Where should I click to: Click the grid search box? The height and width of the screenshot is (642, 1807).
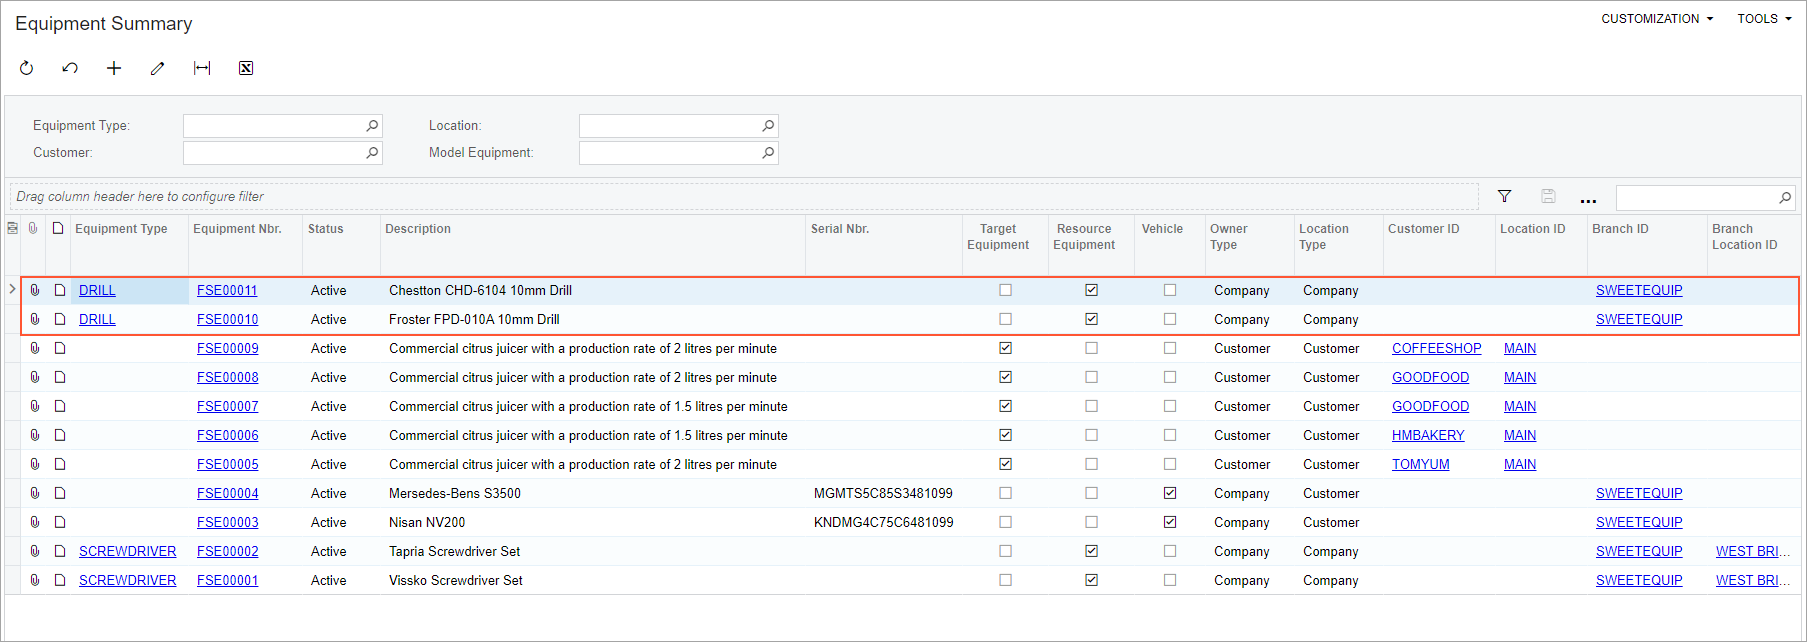point(1696,197)
